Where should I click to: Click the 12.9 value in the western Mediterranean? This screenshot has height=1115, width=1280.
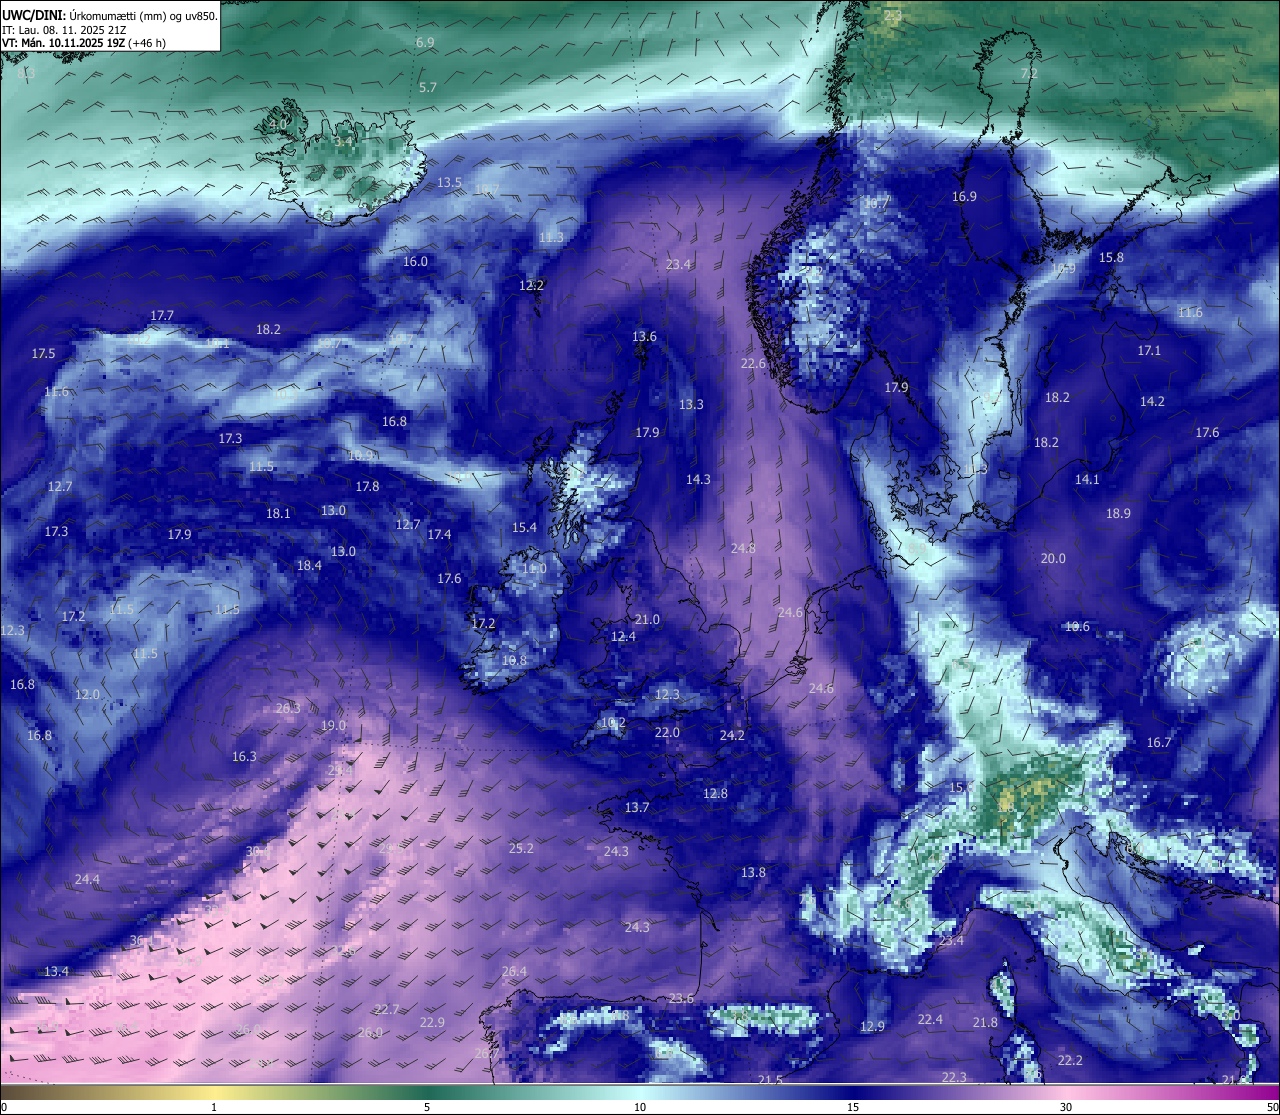click(x=872, y=1027)
